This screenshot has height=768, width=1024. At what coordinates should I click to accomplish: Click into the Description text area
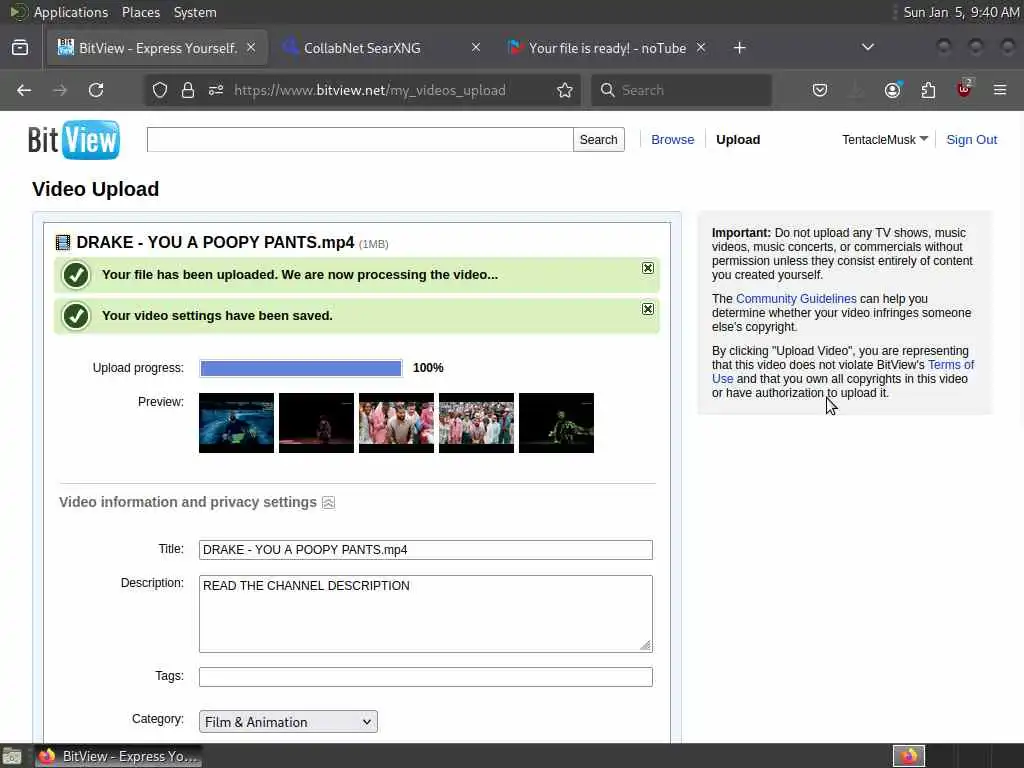tap(426, 614)
